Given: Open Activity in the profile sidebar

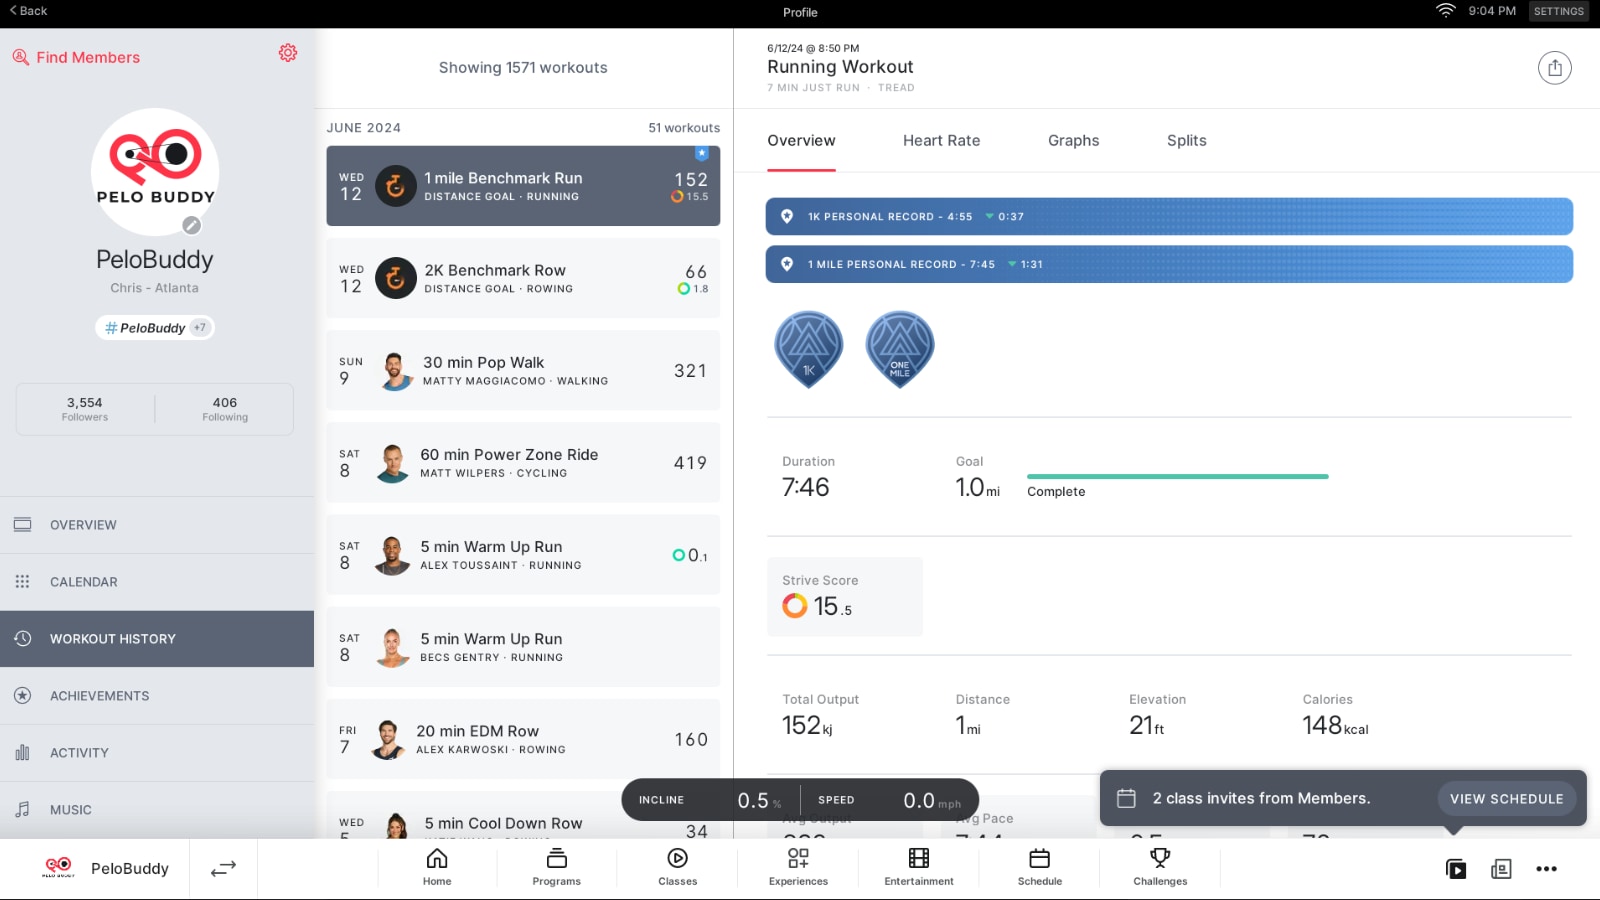Looking at the screenshot, I should (x=157, y=753).
